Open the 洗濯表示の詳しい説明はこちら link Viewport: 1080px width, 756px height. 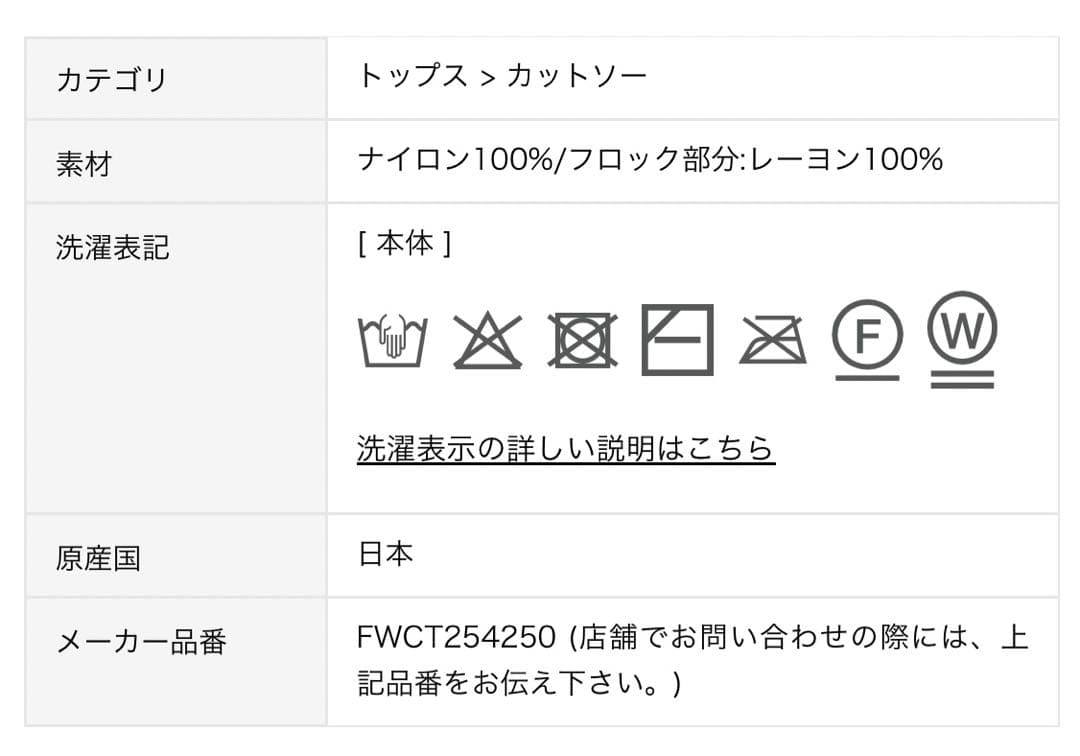[565, 448]
